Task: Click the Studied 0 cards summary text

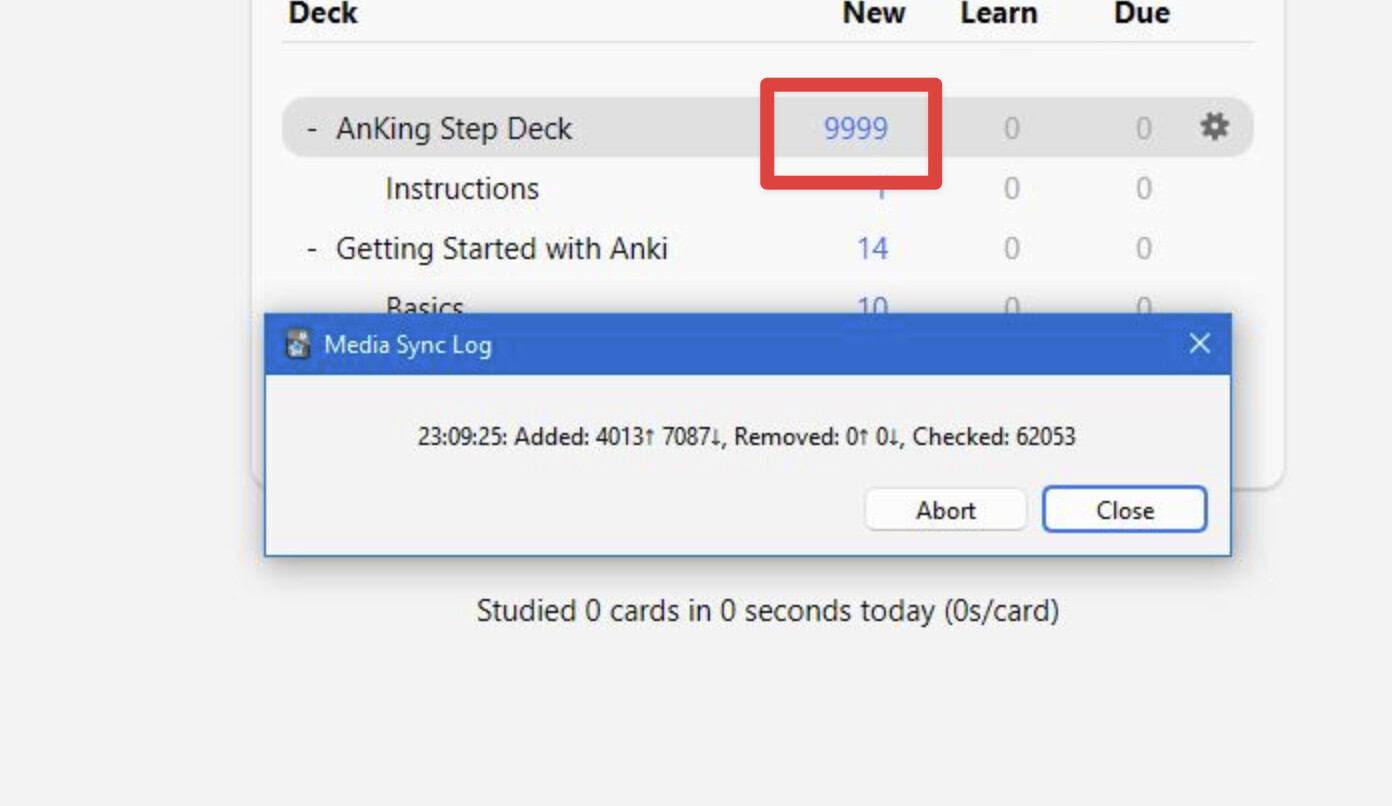Action: coord(767,610)
